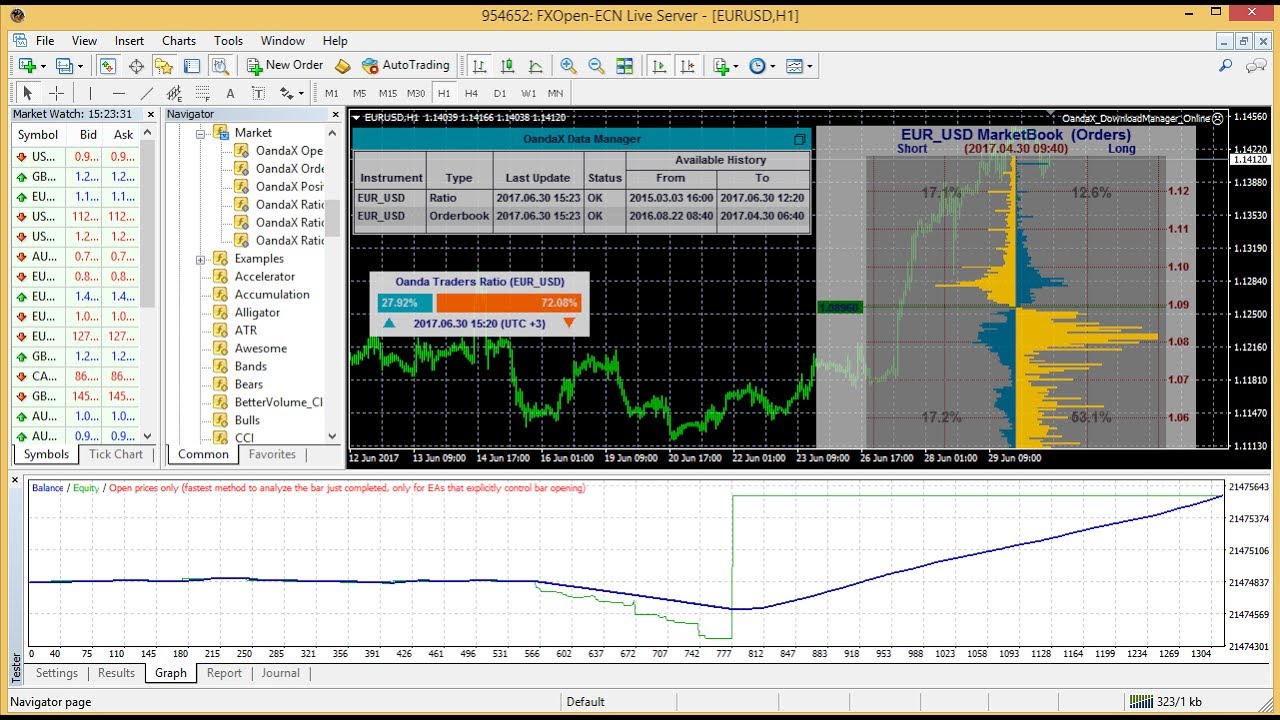Switch chart to line chart style
The height and width of the screenshot is (720, 1280).
(x=536, y=66)
